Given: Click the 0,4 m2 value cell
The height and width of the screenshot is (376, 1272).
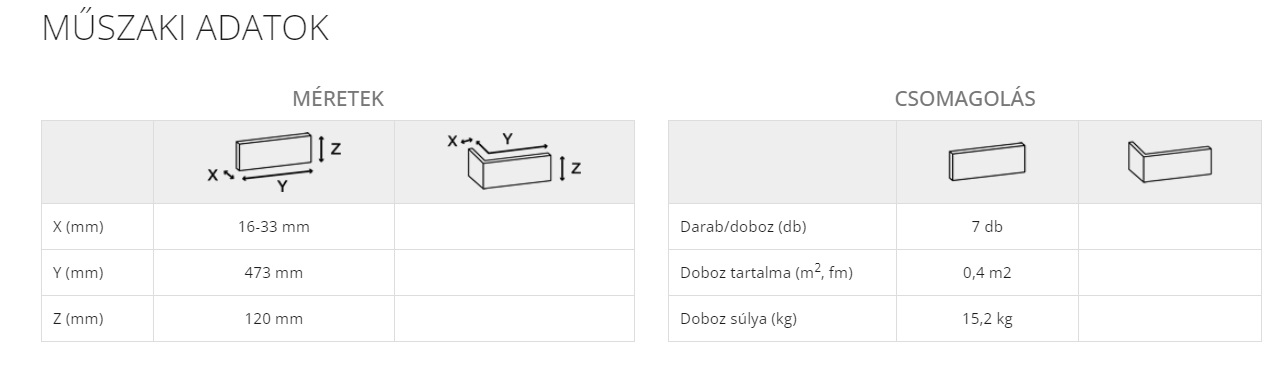Looking at the screenshot, I should click(987, 273).
